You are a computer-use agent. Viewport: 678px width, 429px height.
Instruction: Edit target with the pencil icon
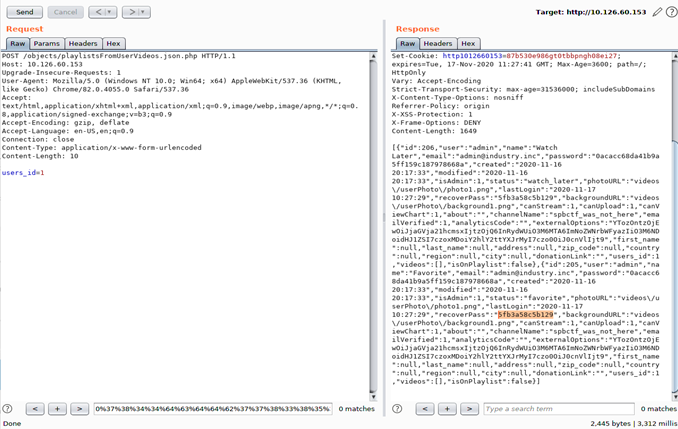(657, 12)
